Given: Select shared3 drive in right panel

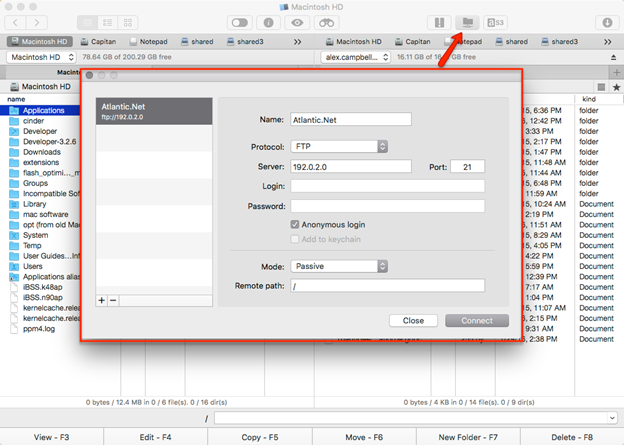Looking at the screenshot, I should [x=560, y=41].
